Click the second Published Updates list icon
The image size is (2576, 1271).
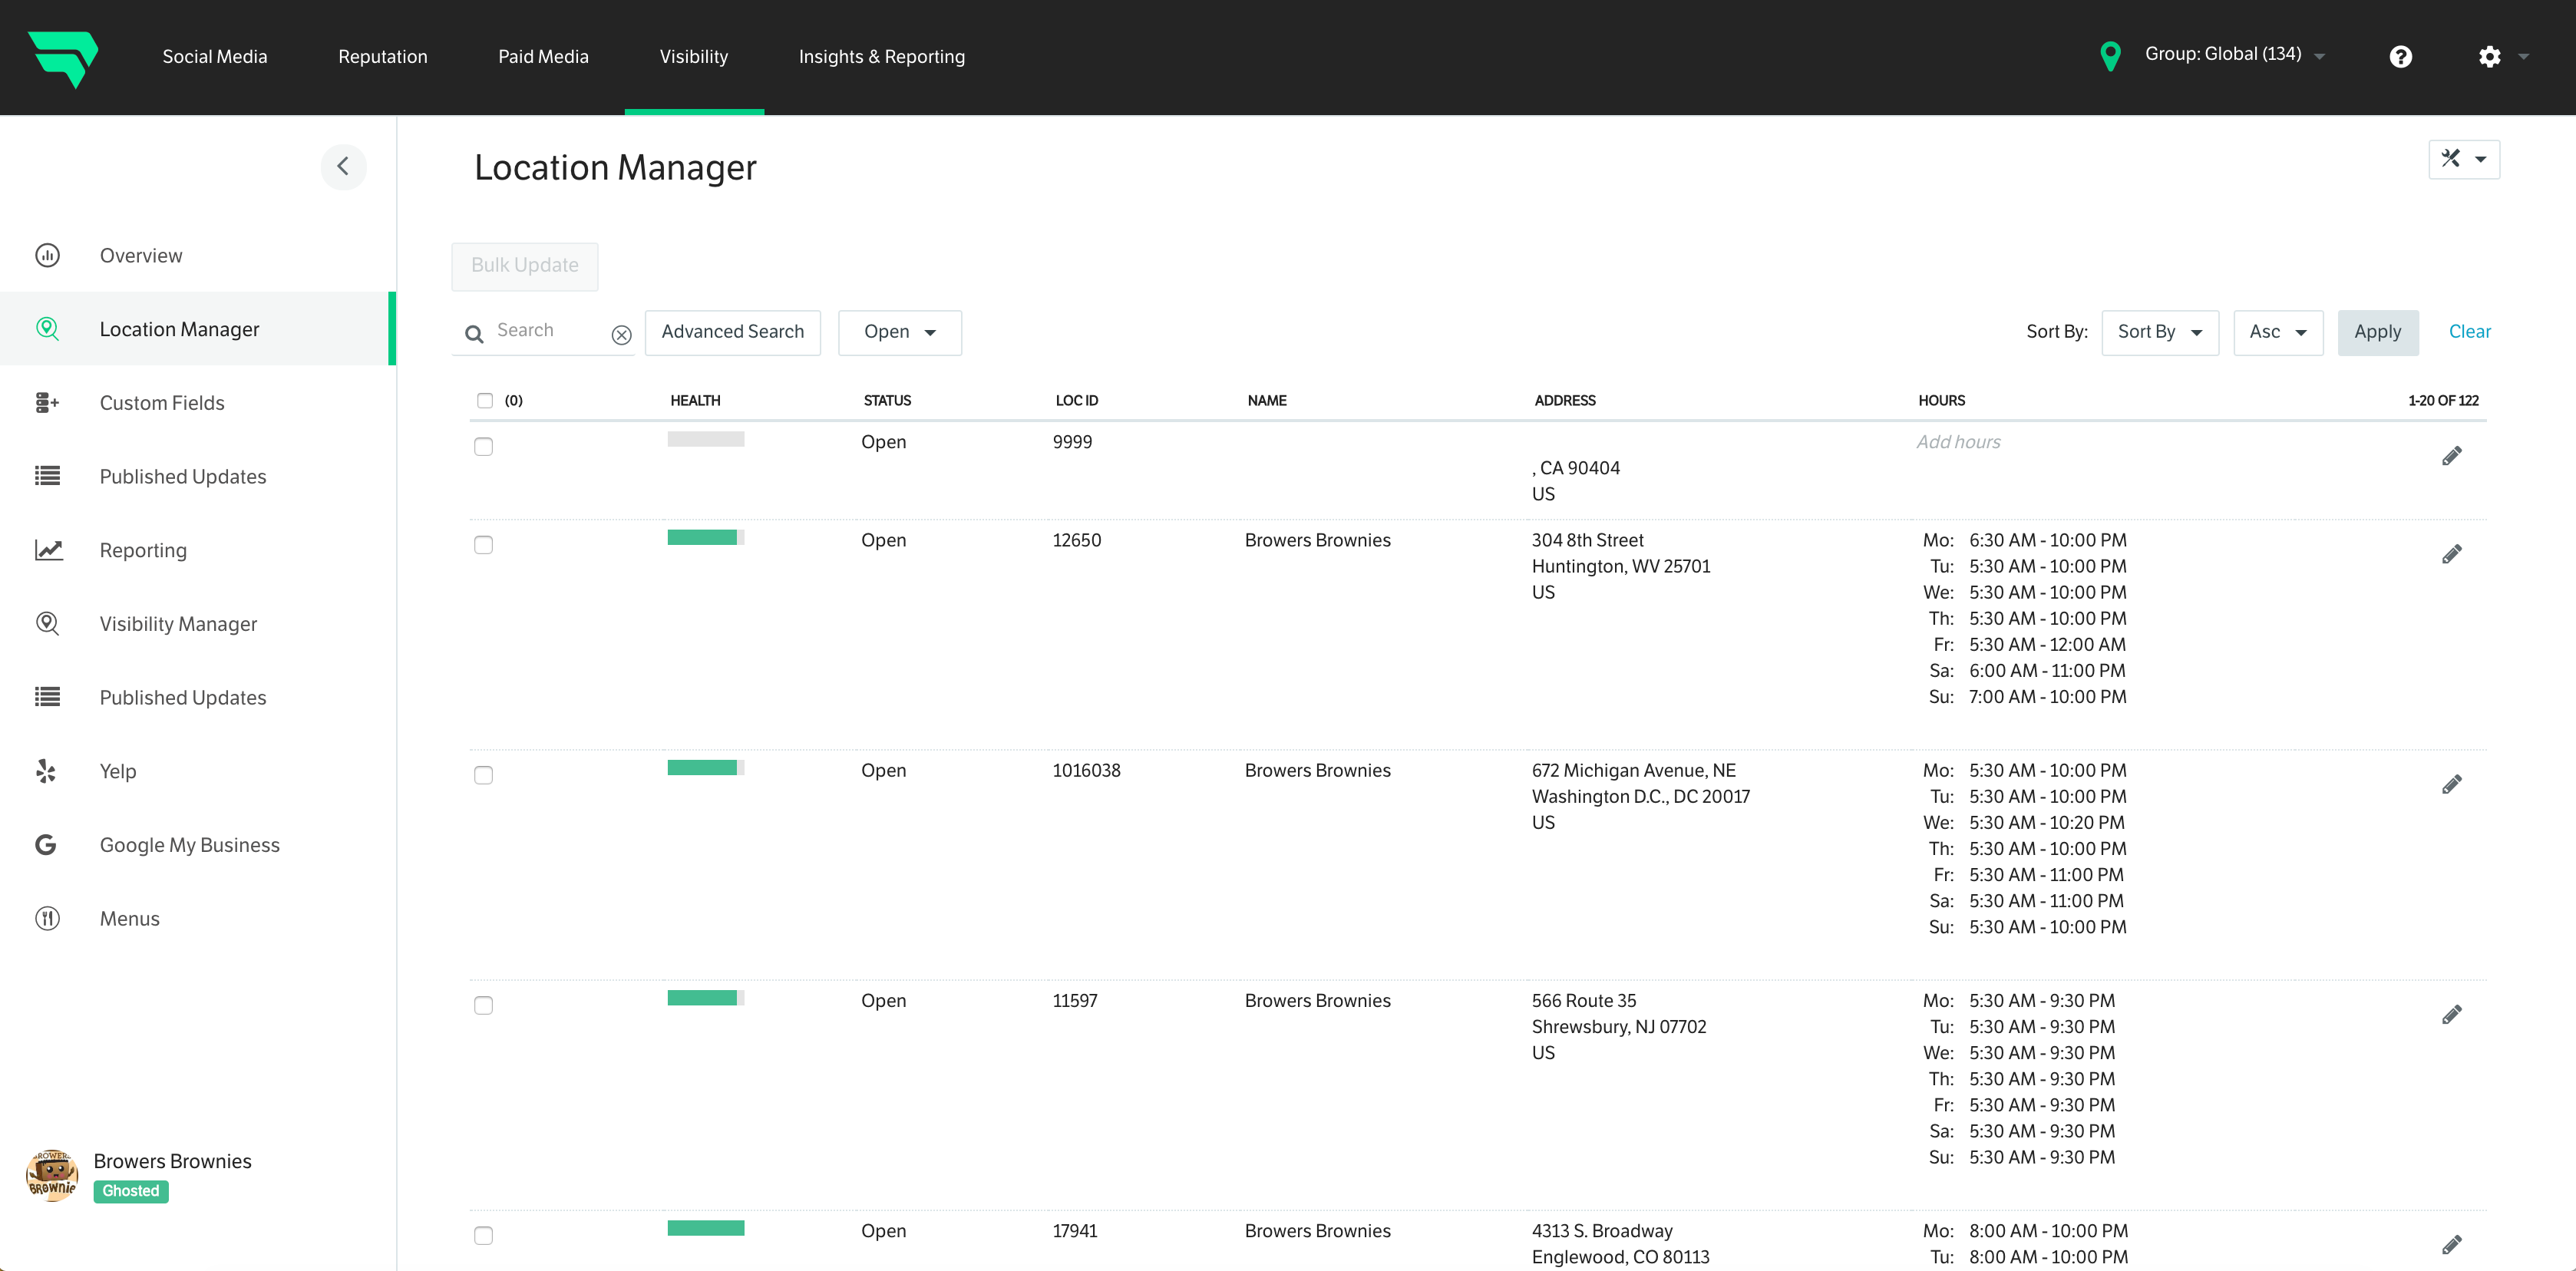point(47,697)
